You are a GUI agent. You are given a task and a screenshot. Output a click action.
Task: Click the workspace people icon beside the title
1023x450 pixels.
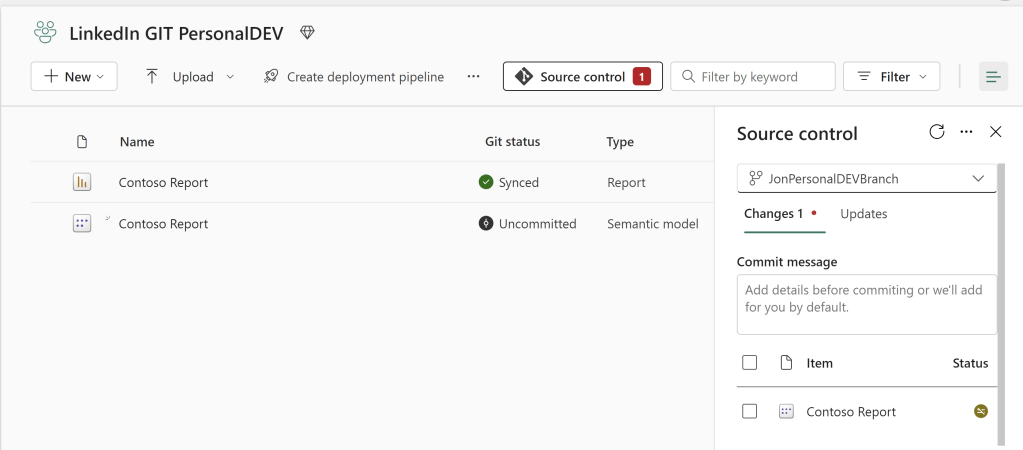coord(45,33)
